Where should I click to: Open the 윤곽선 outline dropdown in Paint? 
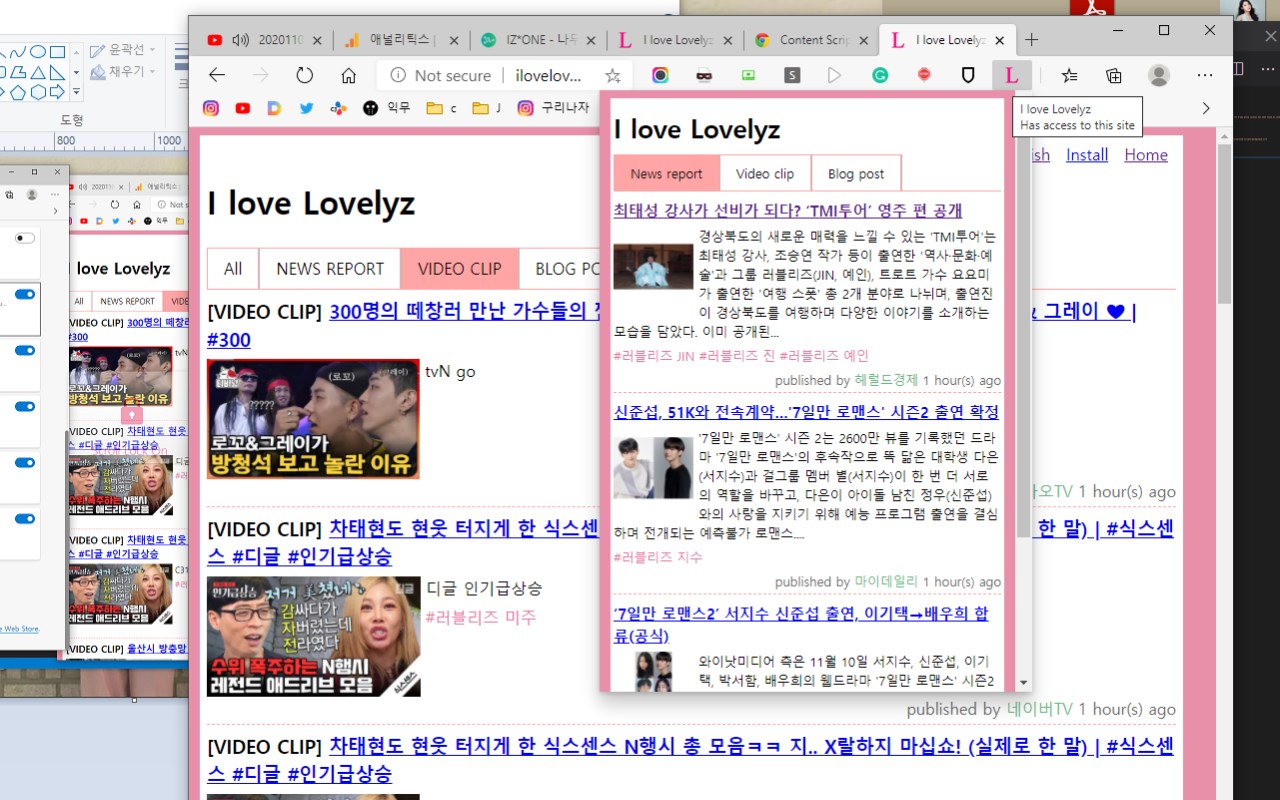(123, 50)
